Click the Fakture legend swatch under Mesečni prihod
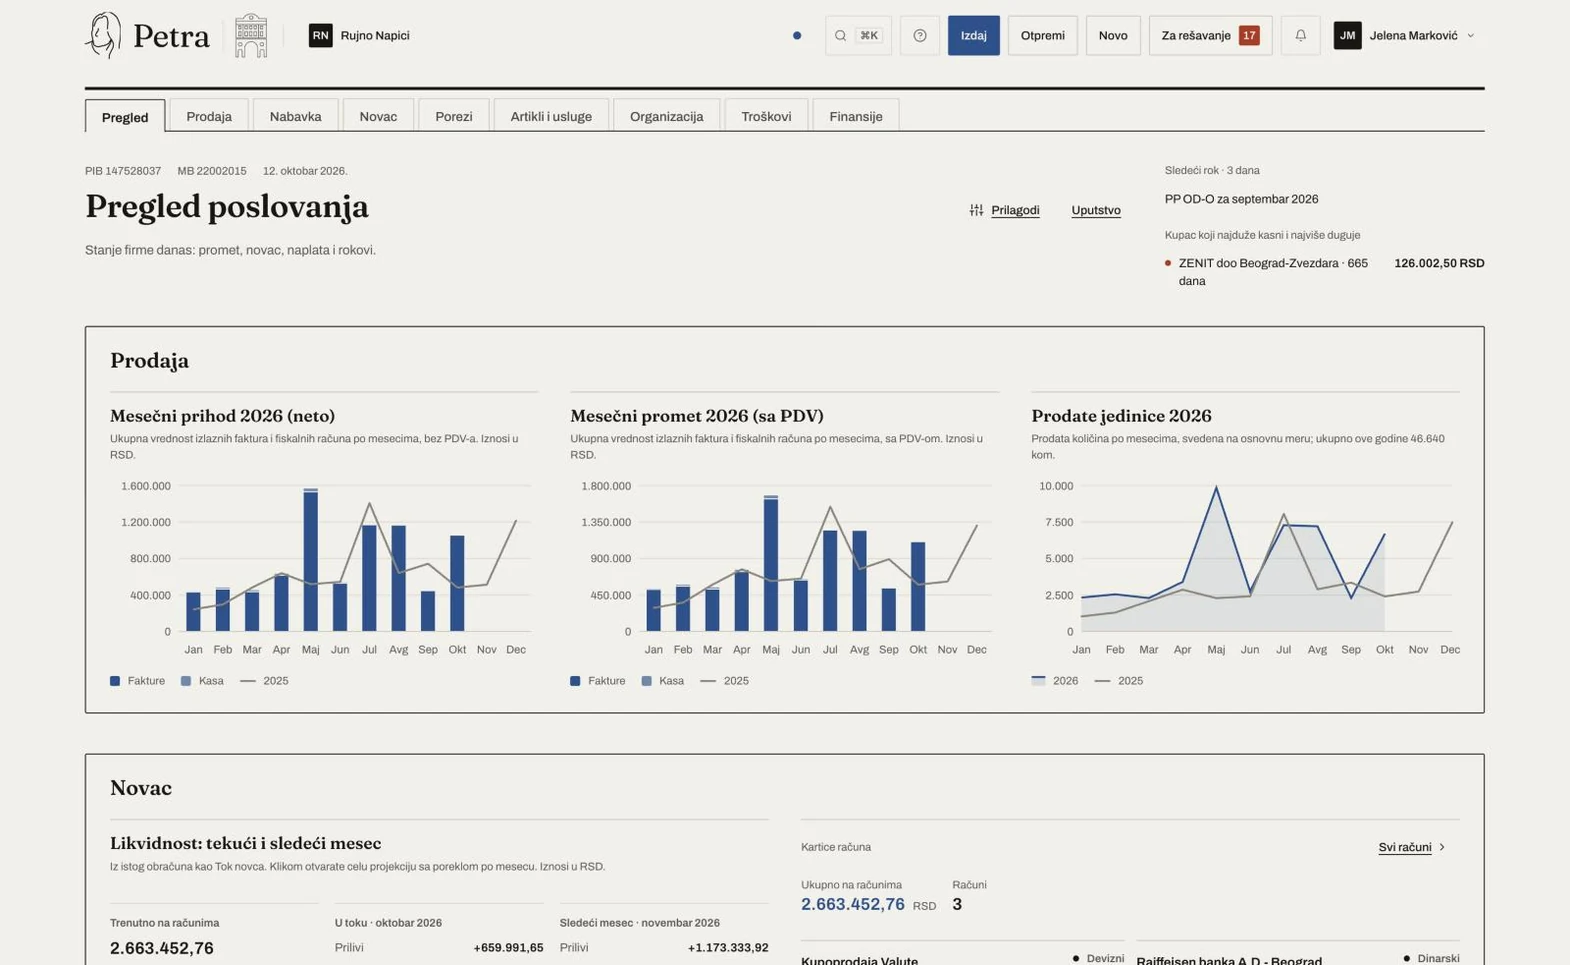 115,681
